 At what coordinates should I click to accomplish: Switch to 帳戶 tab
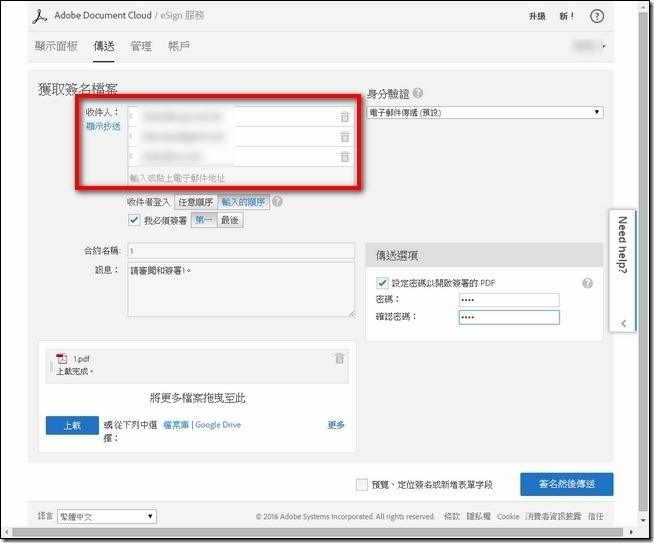coord(179,46)
